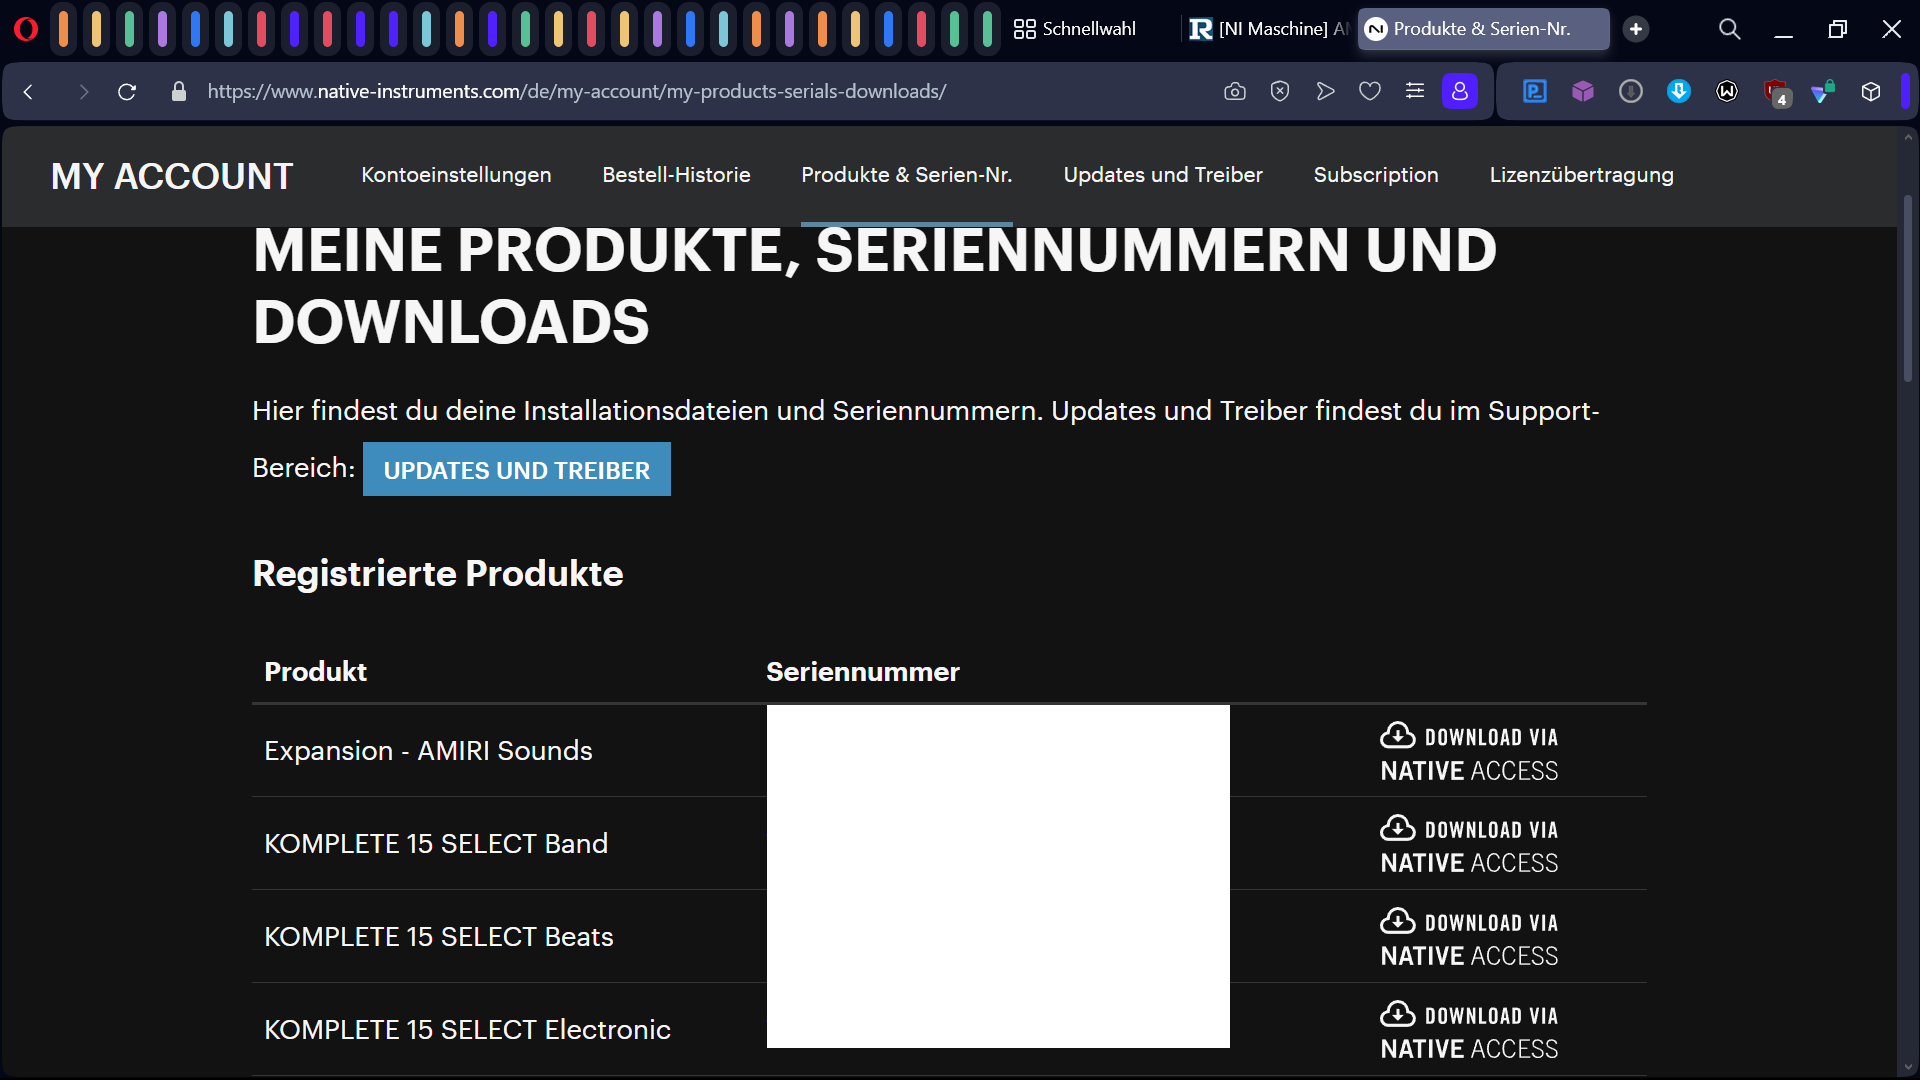Select the Produkte & Serien-Nr. browser tab
The height and width of the screenshot is (1080, 1920).
click(x=1483, y=29)
